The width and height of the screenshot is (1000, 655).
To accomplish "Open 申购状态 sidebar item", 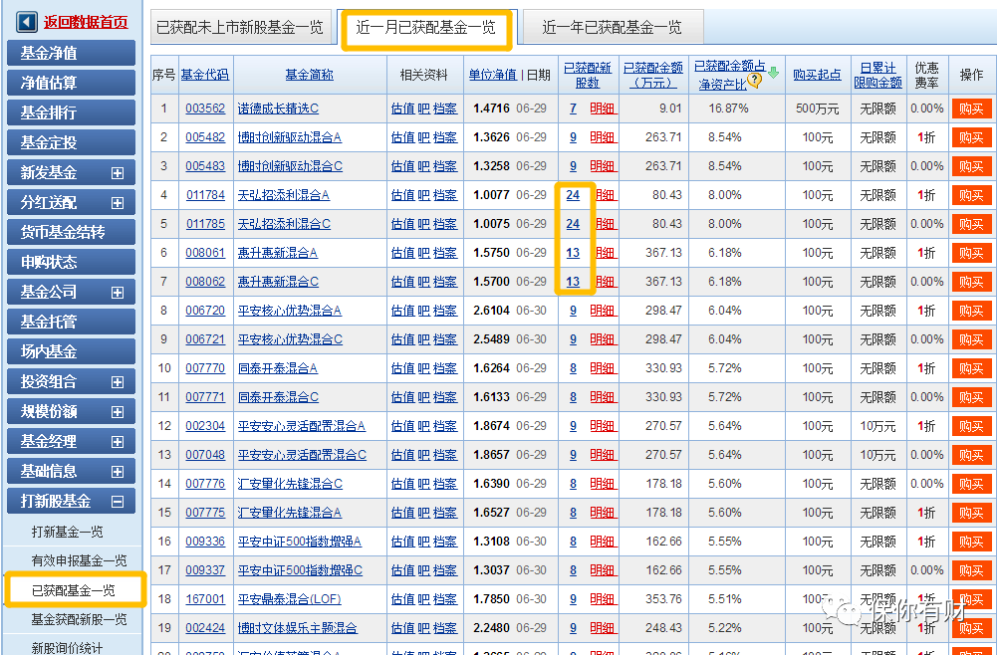I will pos(71,262).
